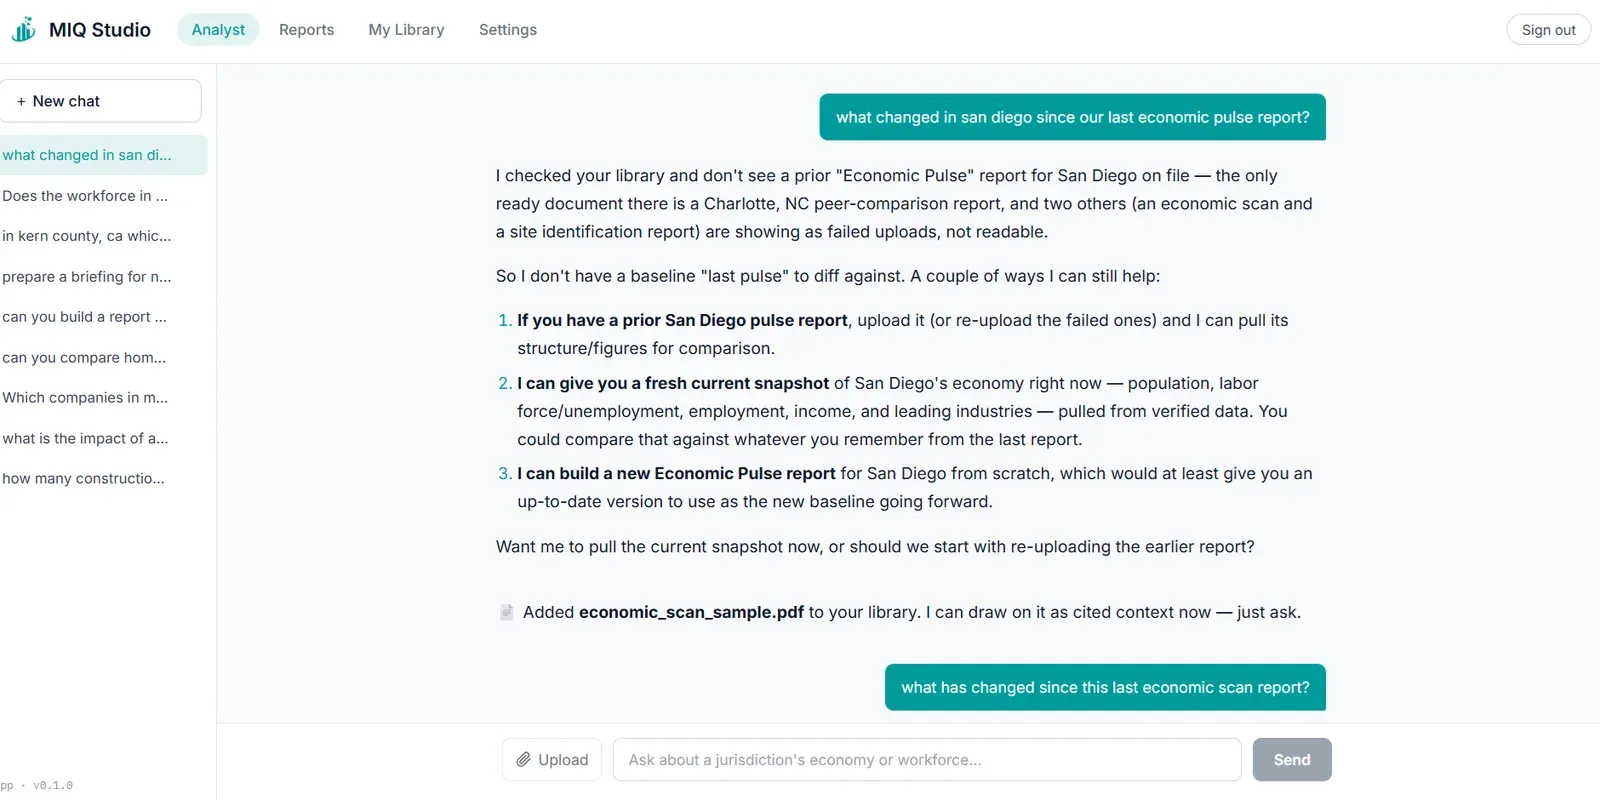Select the 'prepare a briefing' chat
The width and height of the screenshot is (1600, 800).
(102, 277)
